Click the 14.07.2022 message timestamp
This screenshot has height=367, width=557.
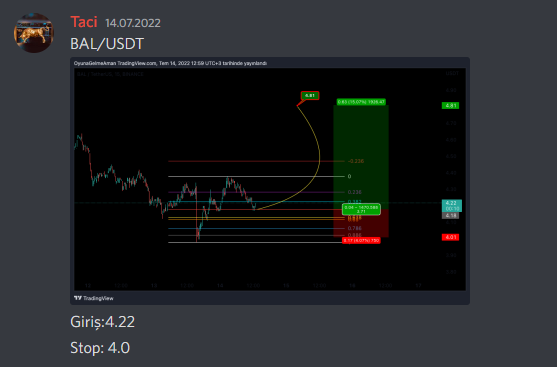point(133,23)
